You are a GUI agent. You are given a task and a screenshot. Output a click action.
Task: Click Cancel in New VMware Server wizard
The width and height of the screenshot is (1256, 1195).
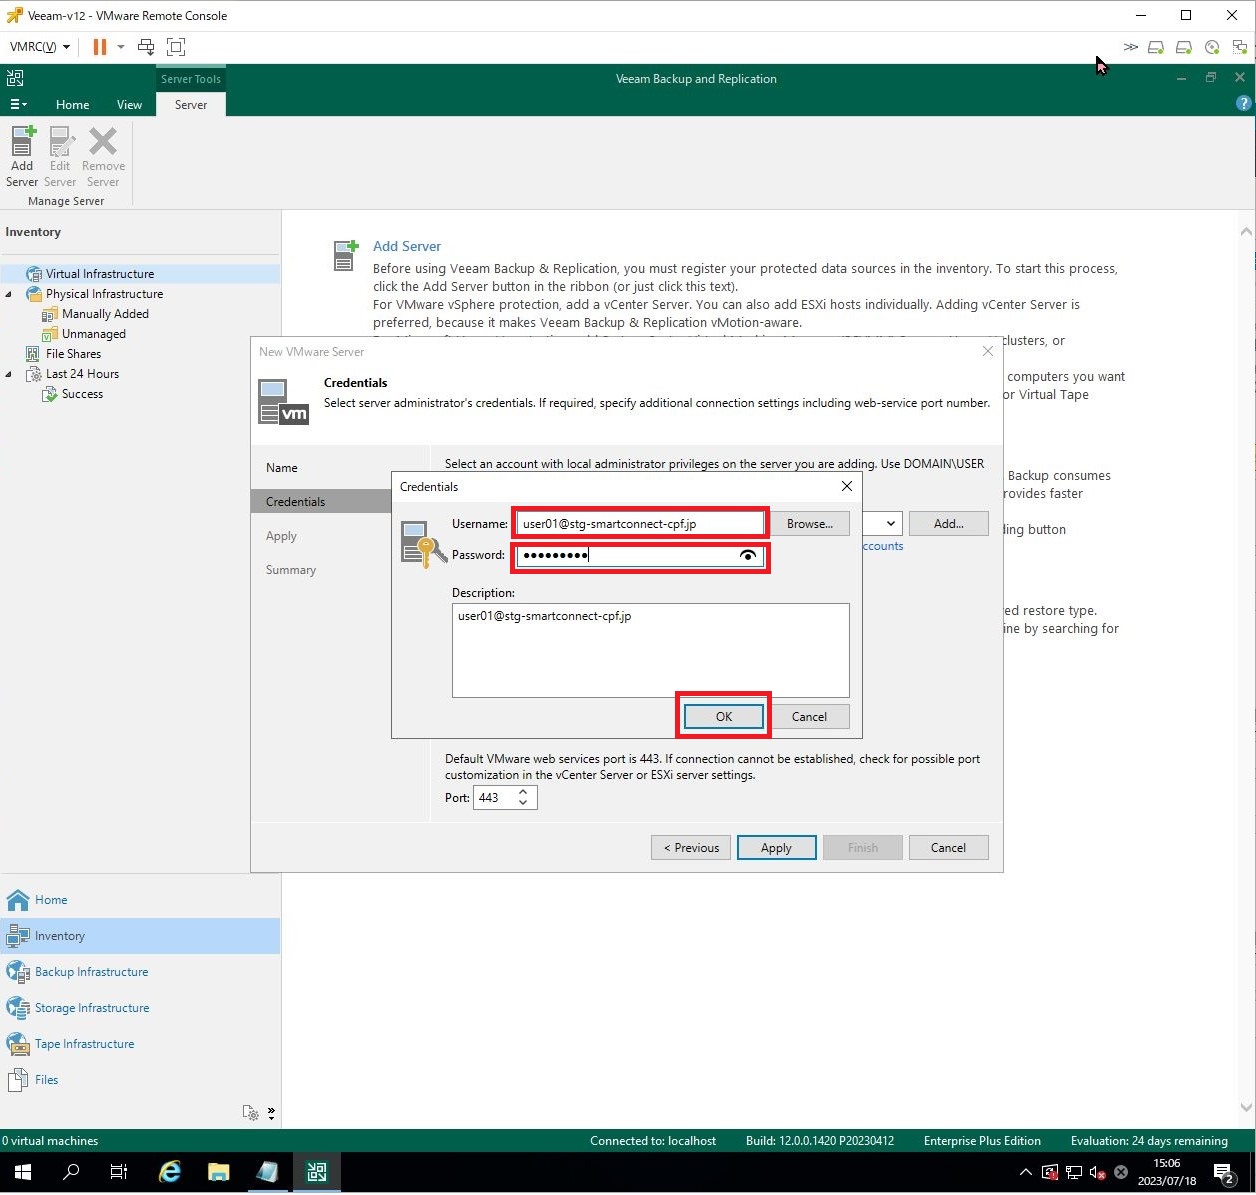tap(948, 848)
